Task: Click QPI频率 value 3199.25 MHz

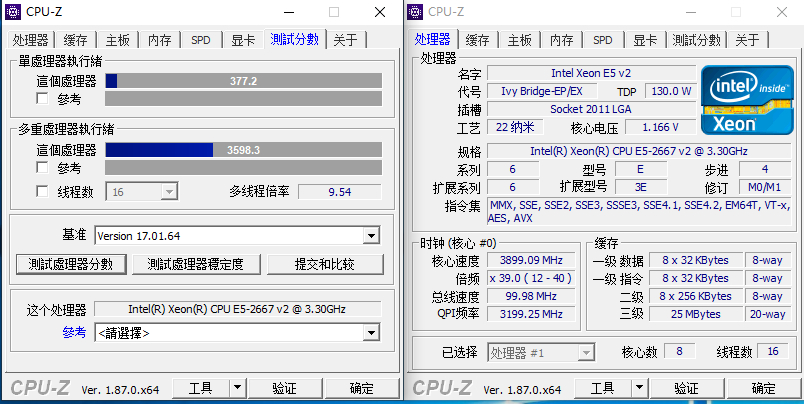Action: (x=531, y=314)
